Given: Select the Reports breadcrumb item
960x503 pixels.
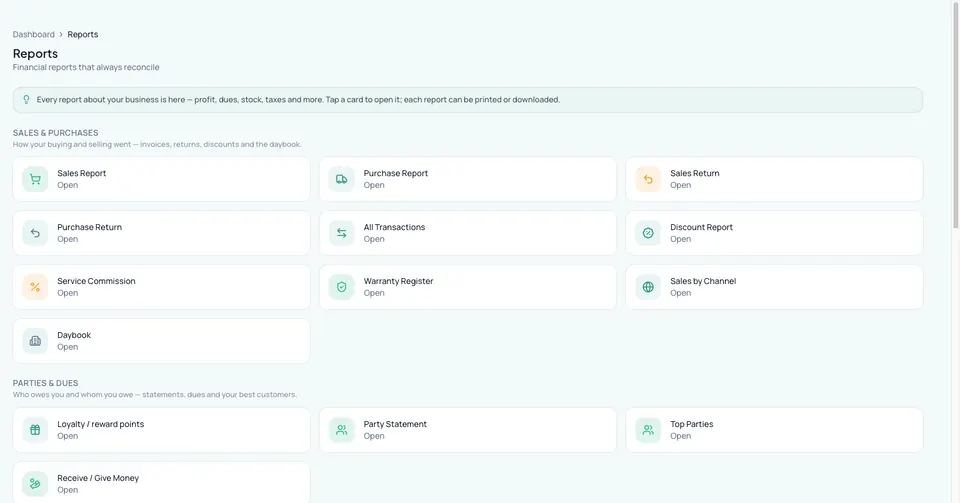Looking at the screenshot, I should [83, 34].
